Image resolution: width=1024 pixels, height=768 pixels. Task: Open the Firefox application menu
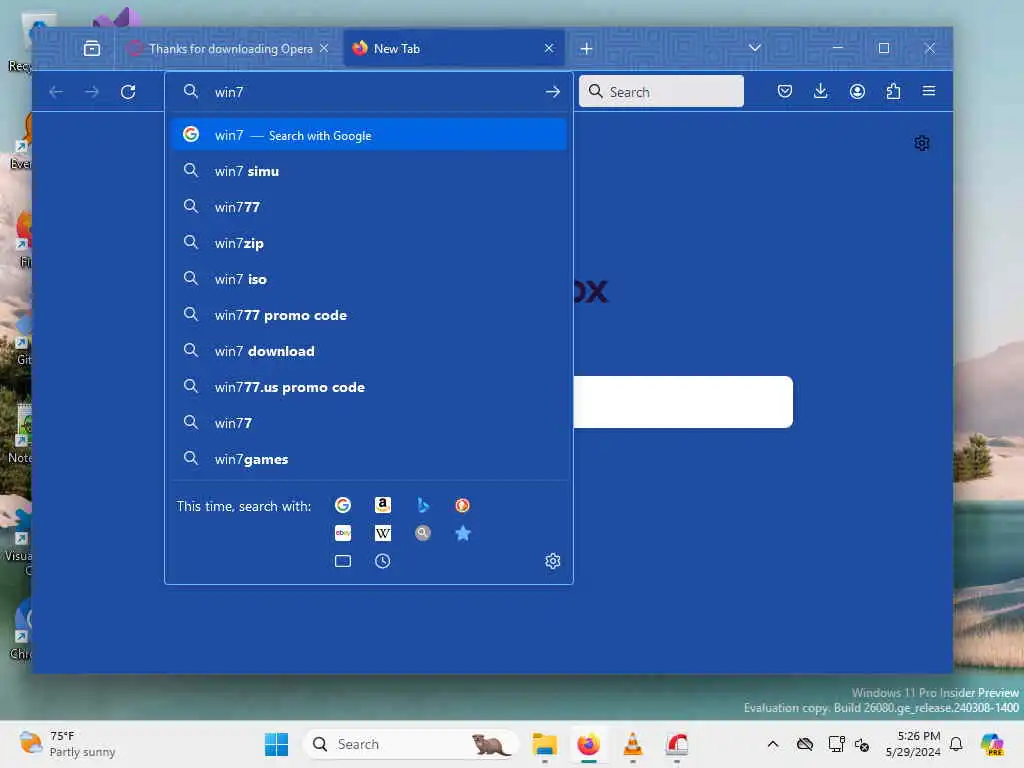(x=929, y=91)
